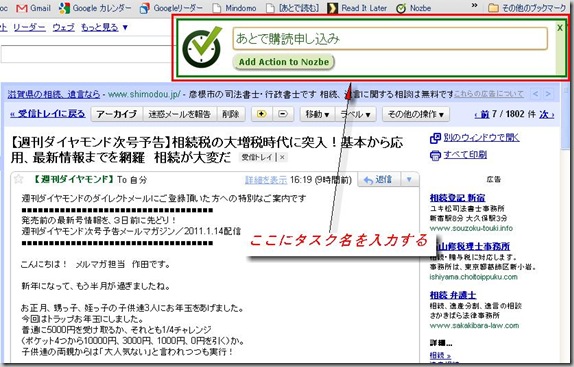This screenshot has height=367, width=574.
Task: Return via 受信トレイに戻る link
Action: (x=48, y=114)
